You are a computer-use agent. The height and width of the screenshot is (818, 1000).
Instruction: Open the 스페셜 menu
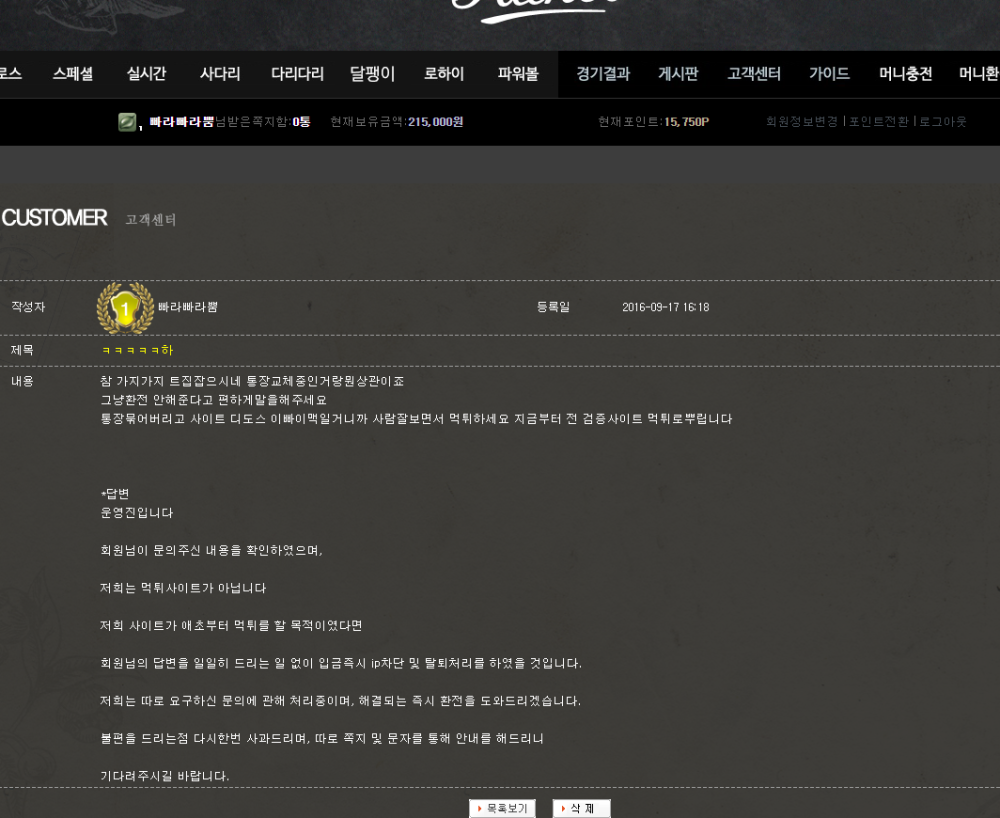click(x=73, y=74)
